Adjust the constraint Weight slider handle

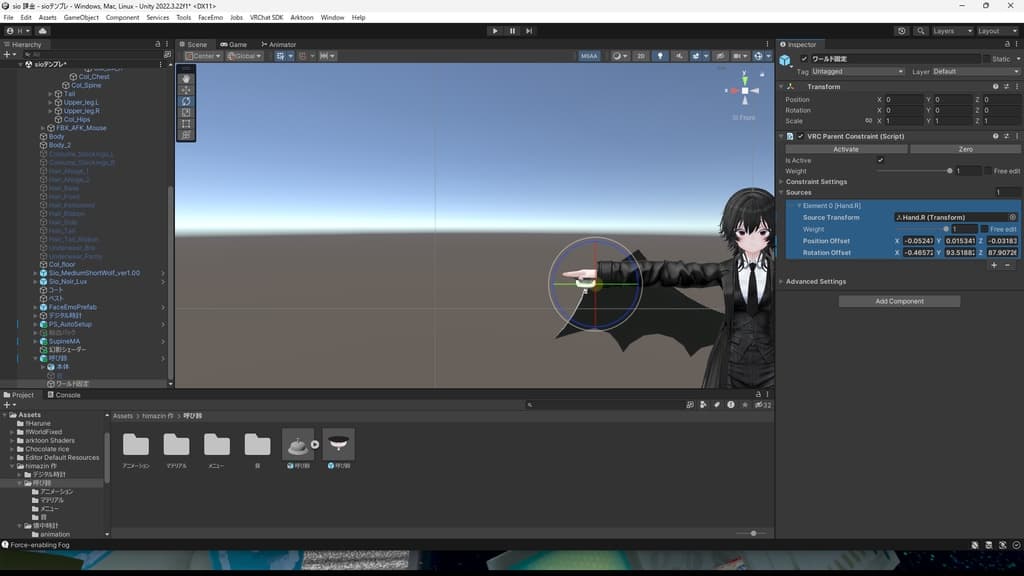pyautogui.click(x=949, y=171)
